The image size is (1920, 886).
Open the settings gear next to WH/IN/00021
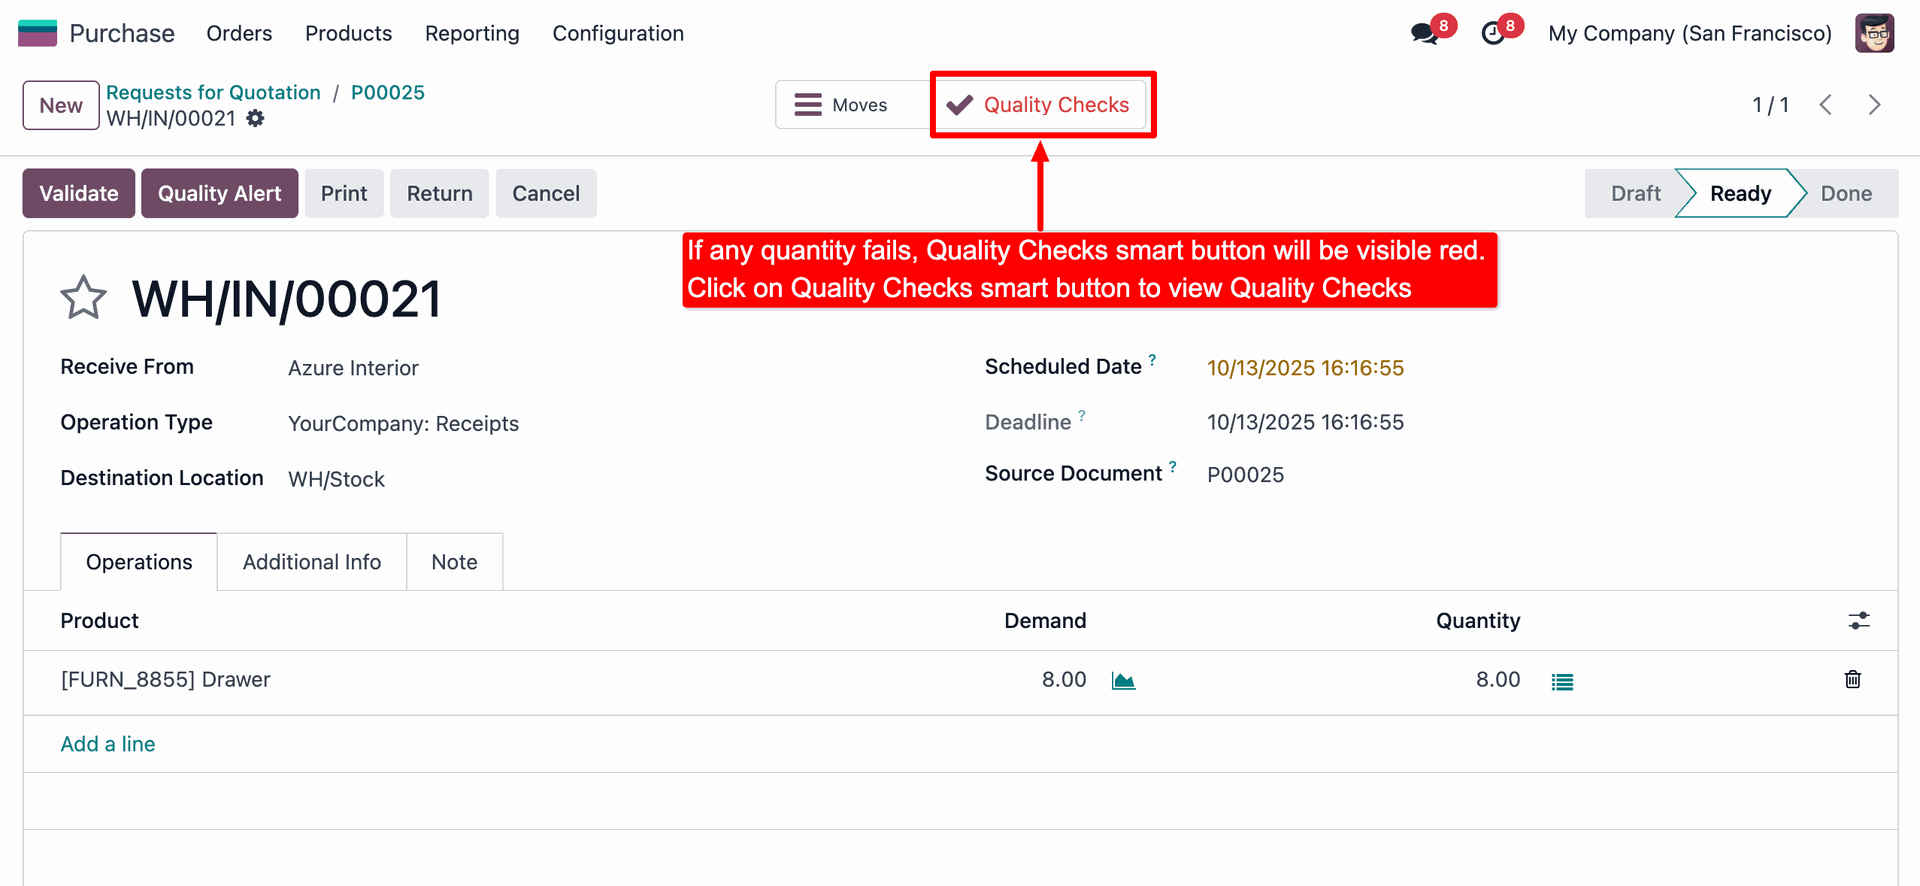tap(256, 119)
